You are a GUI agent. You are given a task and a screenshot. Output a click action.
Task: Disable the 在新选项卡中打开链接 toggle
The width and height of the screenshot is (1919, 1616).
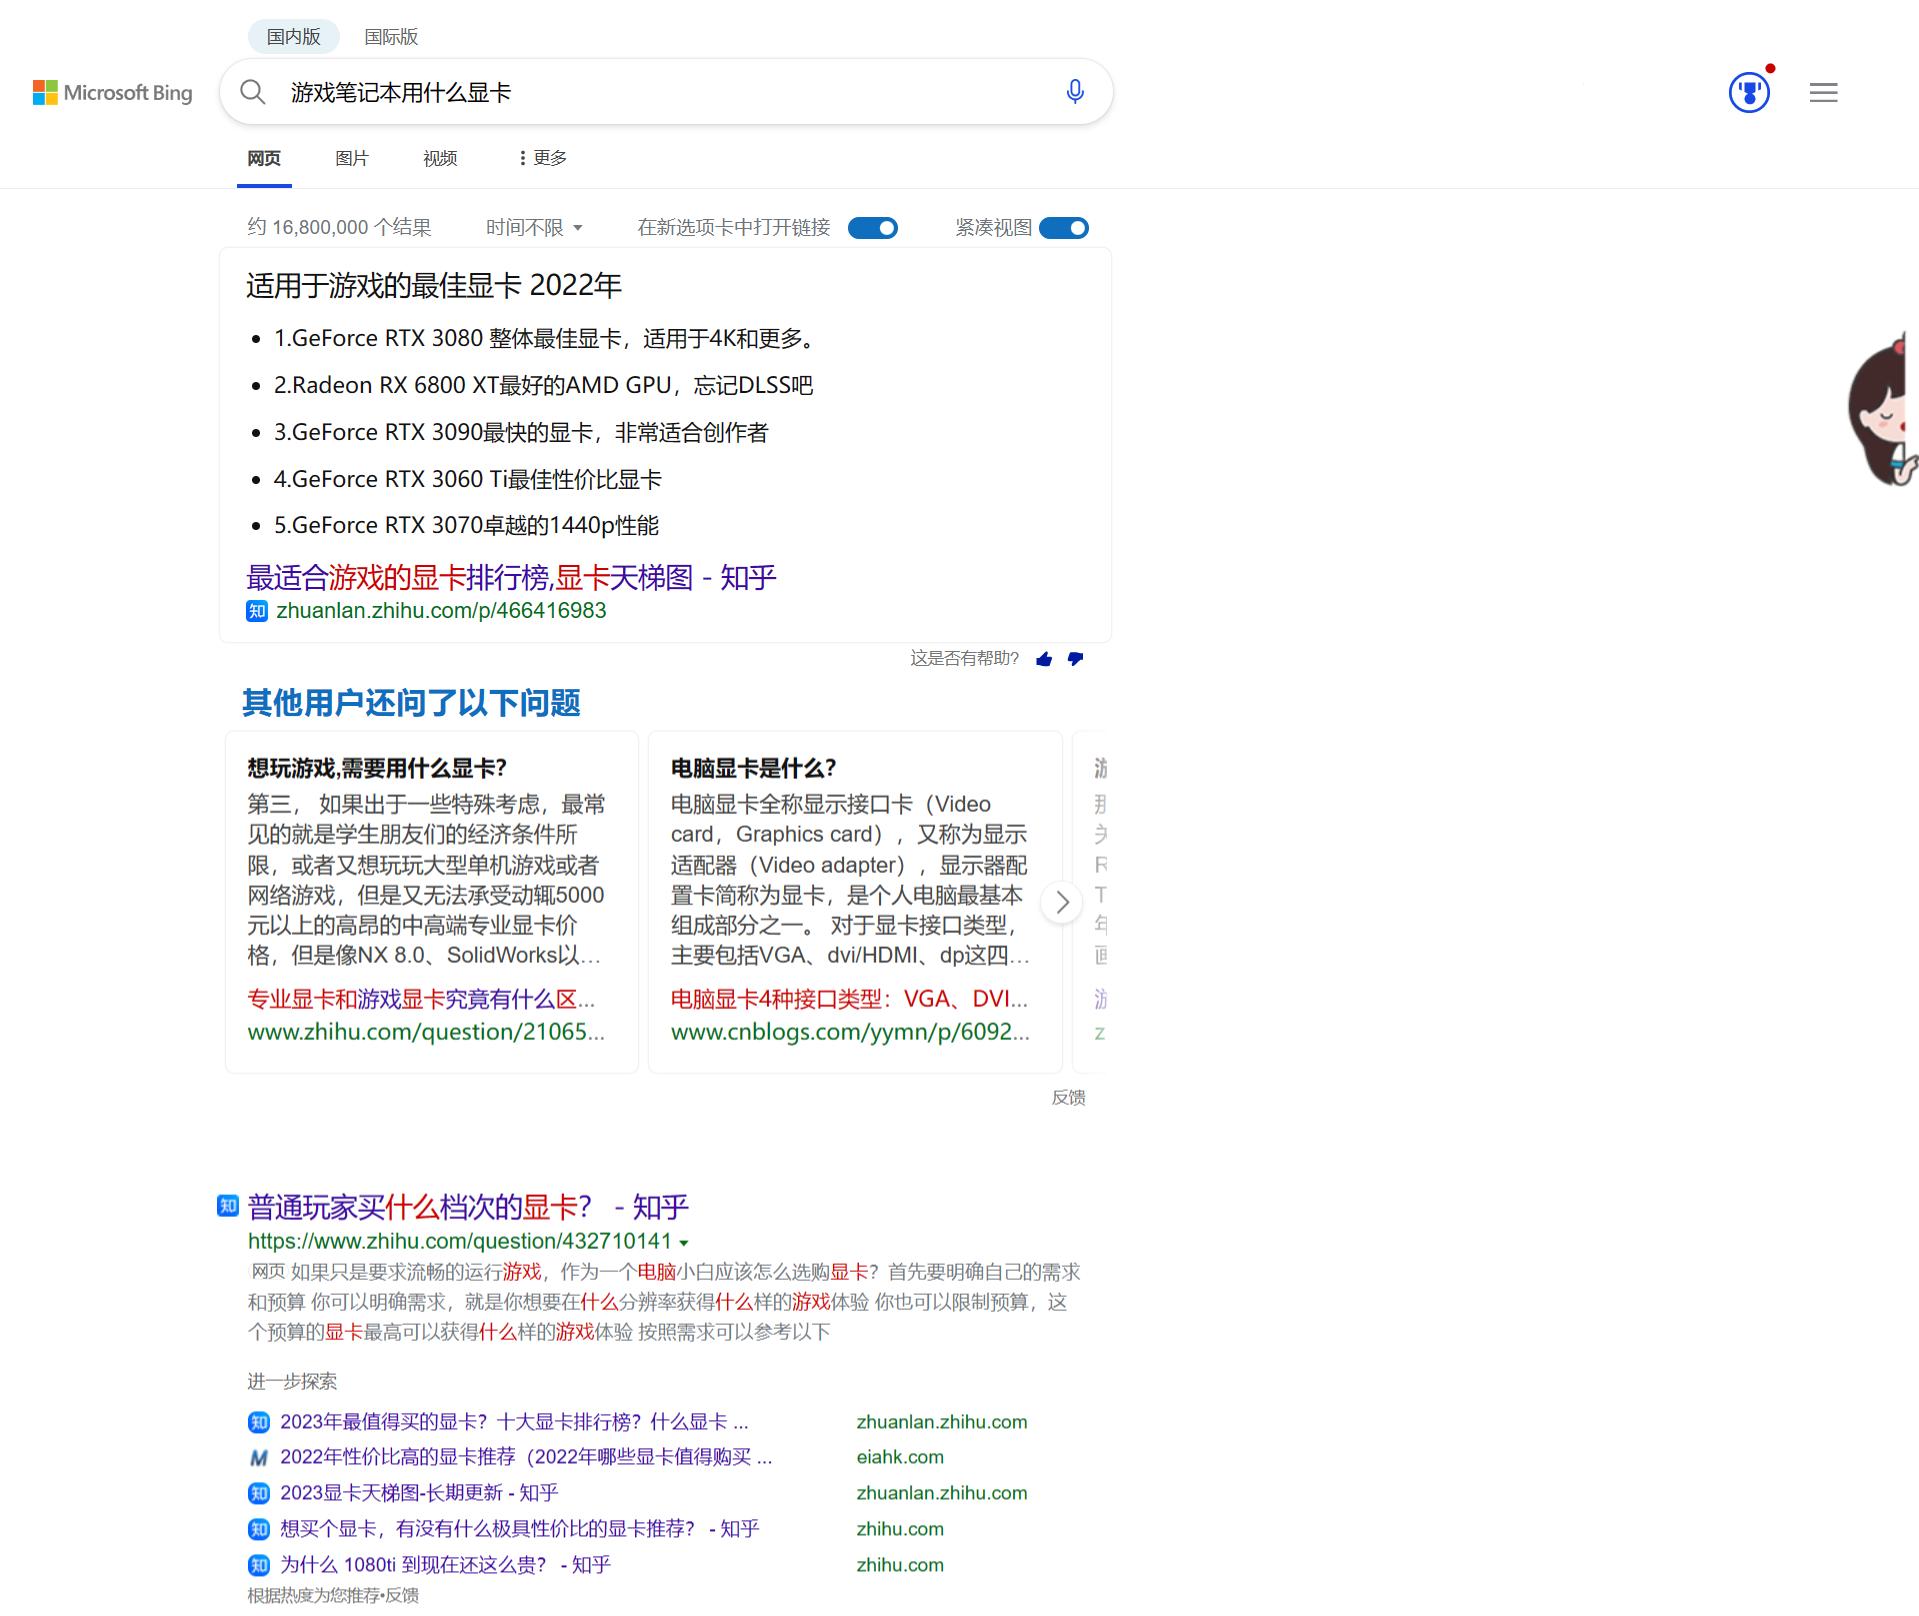coord(872,227)
